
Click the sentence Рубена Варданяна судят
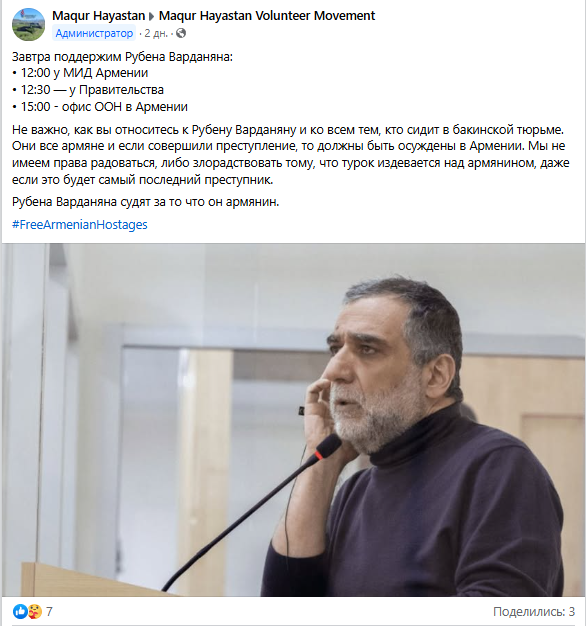point(146,202)
